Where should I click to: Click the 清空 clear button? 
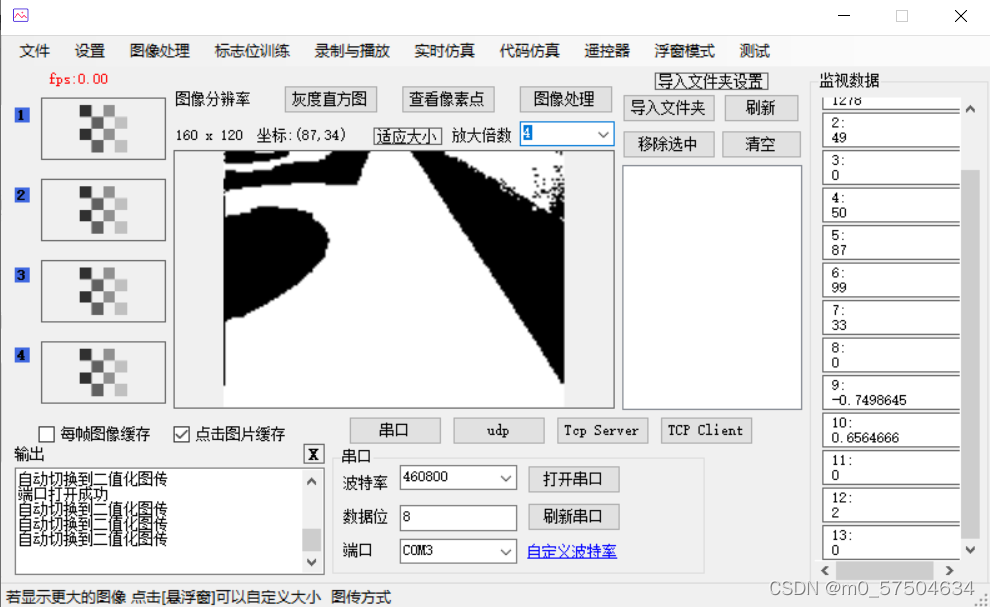[x=761, y=144]
